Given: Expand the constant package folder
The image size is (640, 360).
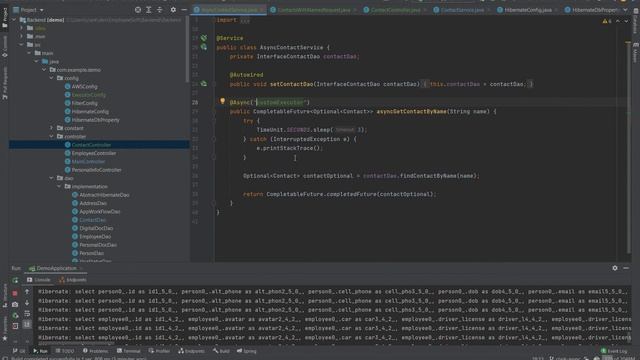Looking at the screenshot, I should point(51,128).
